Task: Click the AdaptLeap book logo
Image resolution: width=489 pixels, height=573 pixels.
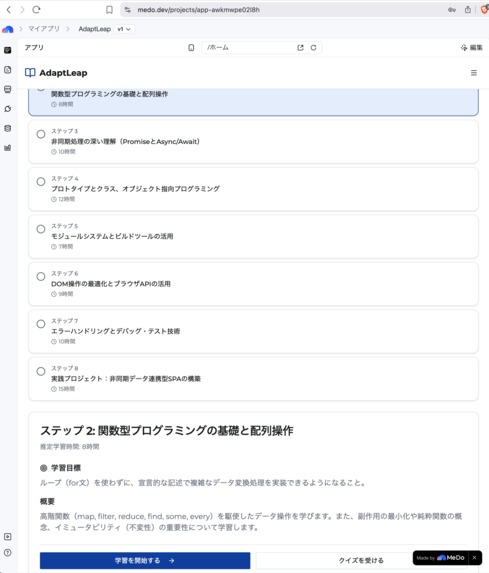Action: pyautogui.click(x=30, y=73)
